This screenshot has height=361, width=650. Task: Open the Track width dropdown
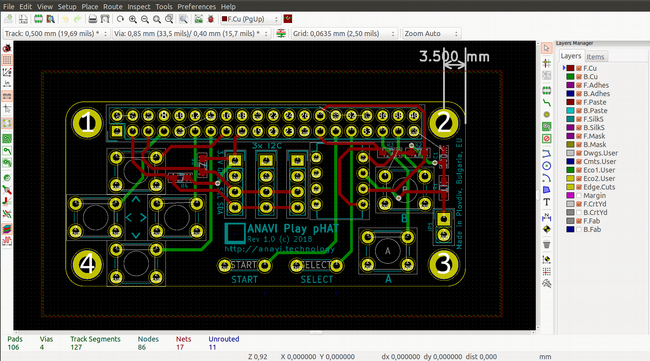[56, 34]
